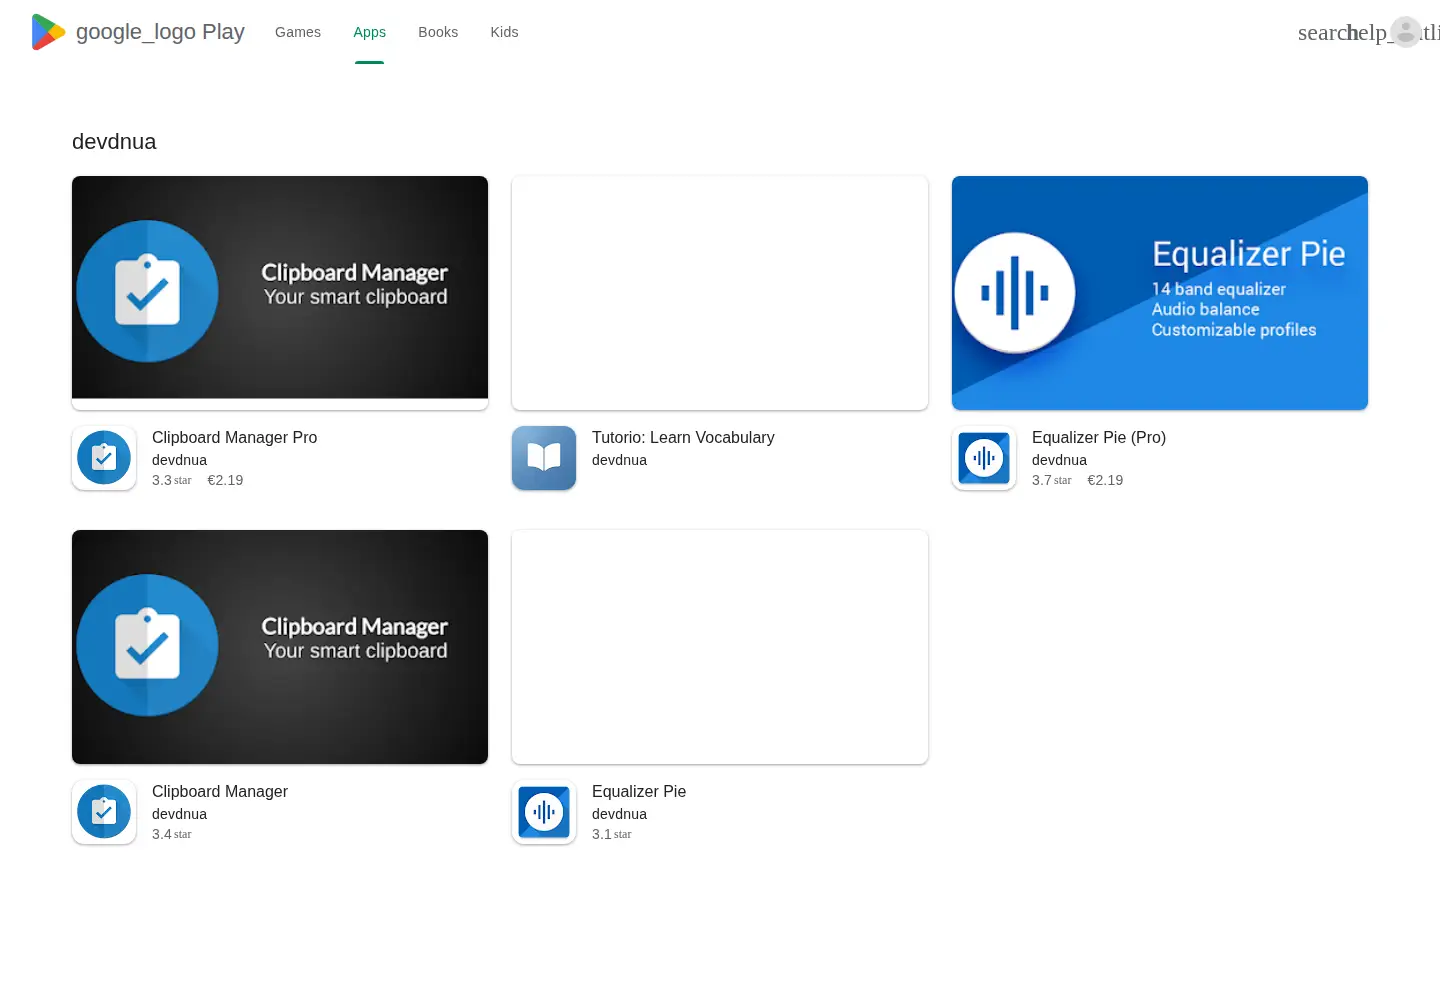Screen dimensions: 1440x1000
Task: Click the blank Tutorio banner card
Action: 720,293
